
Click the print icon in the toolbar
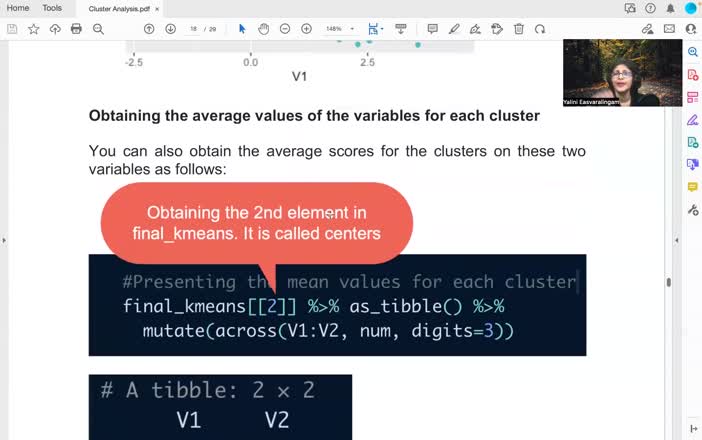click(76, 29)
